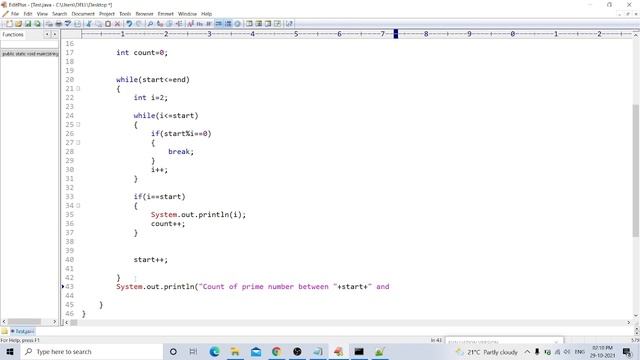Open the Help menu
The image size is (640, 360).
pyautogui.click(x=206, y=14)
